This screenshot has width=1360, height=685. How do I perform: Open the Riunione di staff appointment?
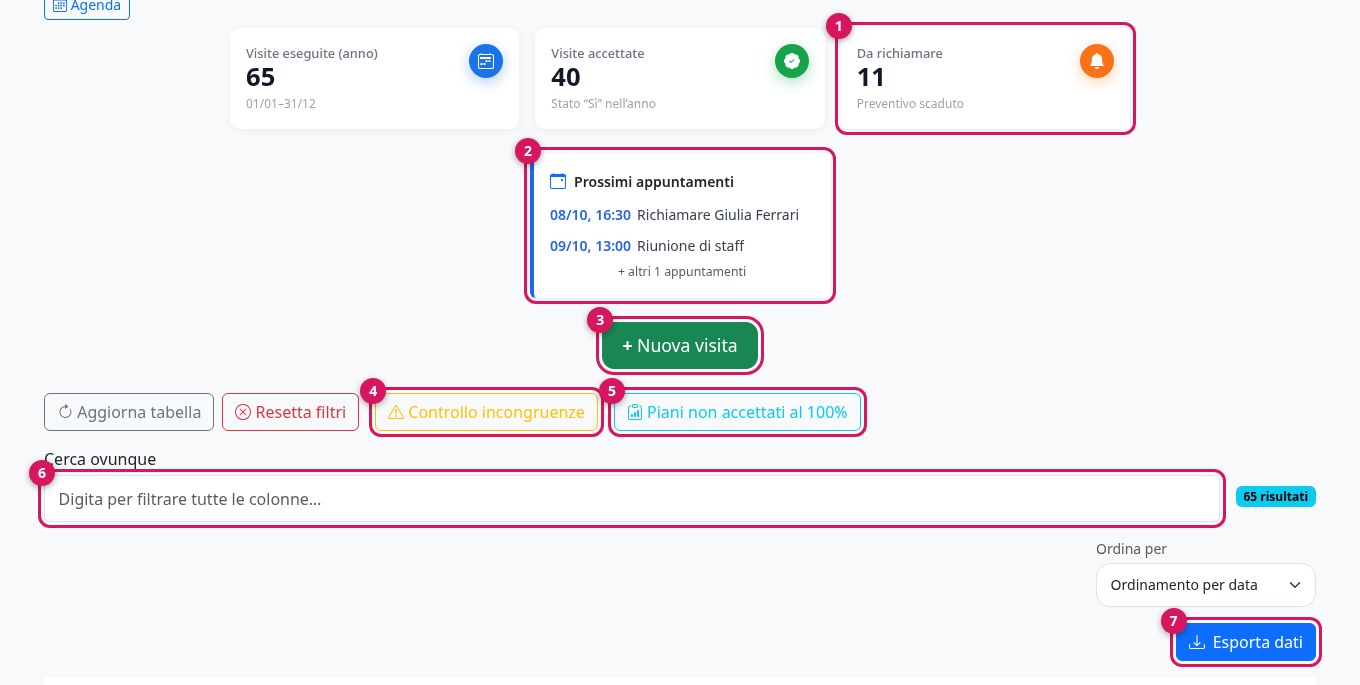(x=647, y=246)
